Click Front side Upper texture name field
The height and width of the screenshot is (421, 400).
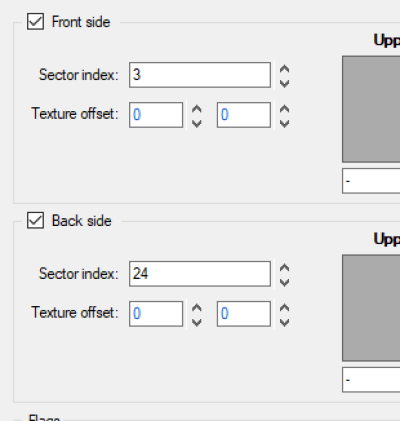[371, 181]
